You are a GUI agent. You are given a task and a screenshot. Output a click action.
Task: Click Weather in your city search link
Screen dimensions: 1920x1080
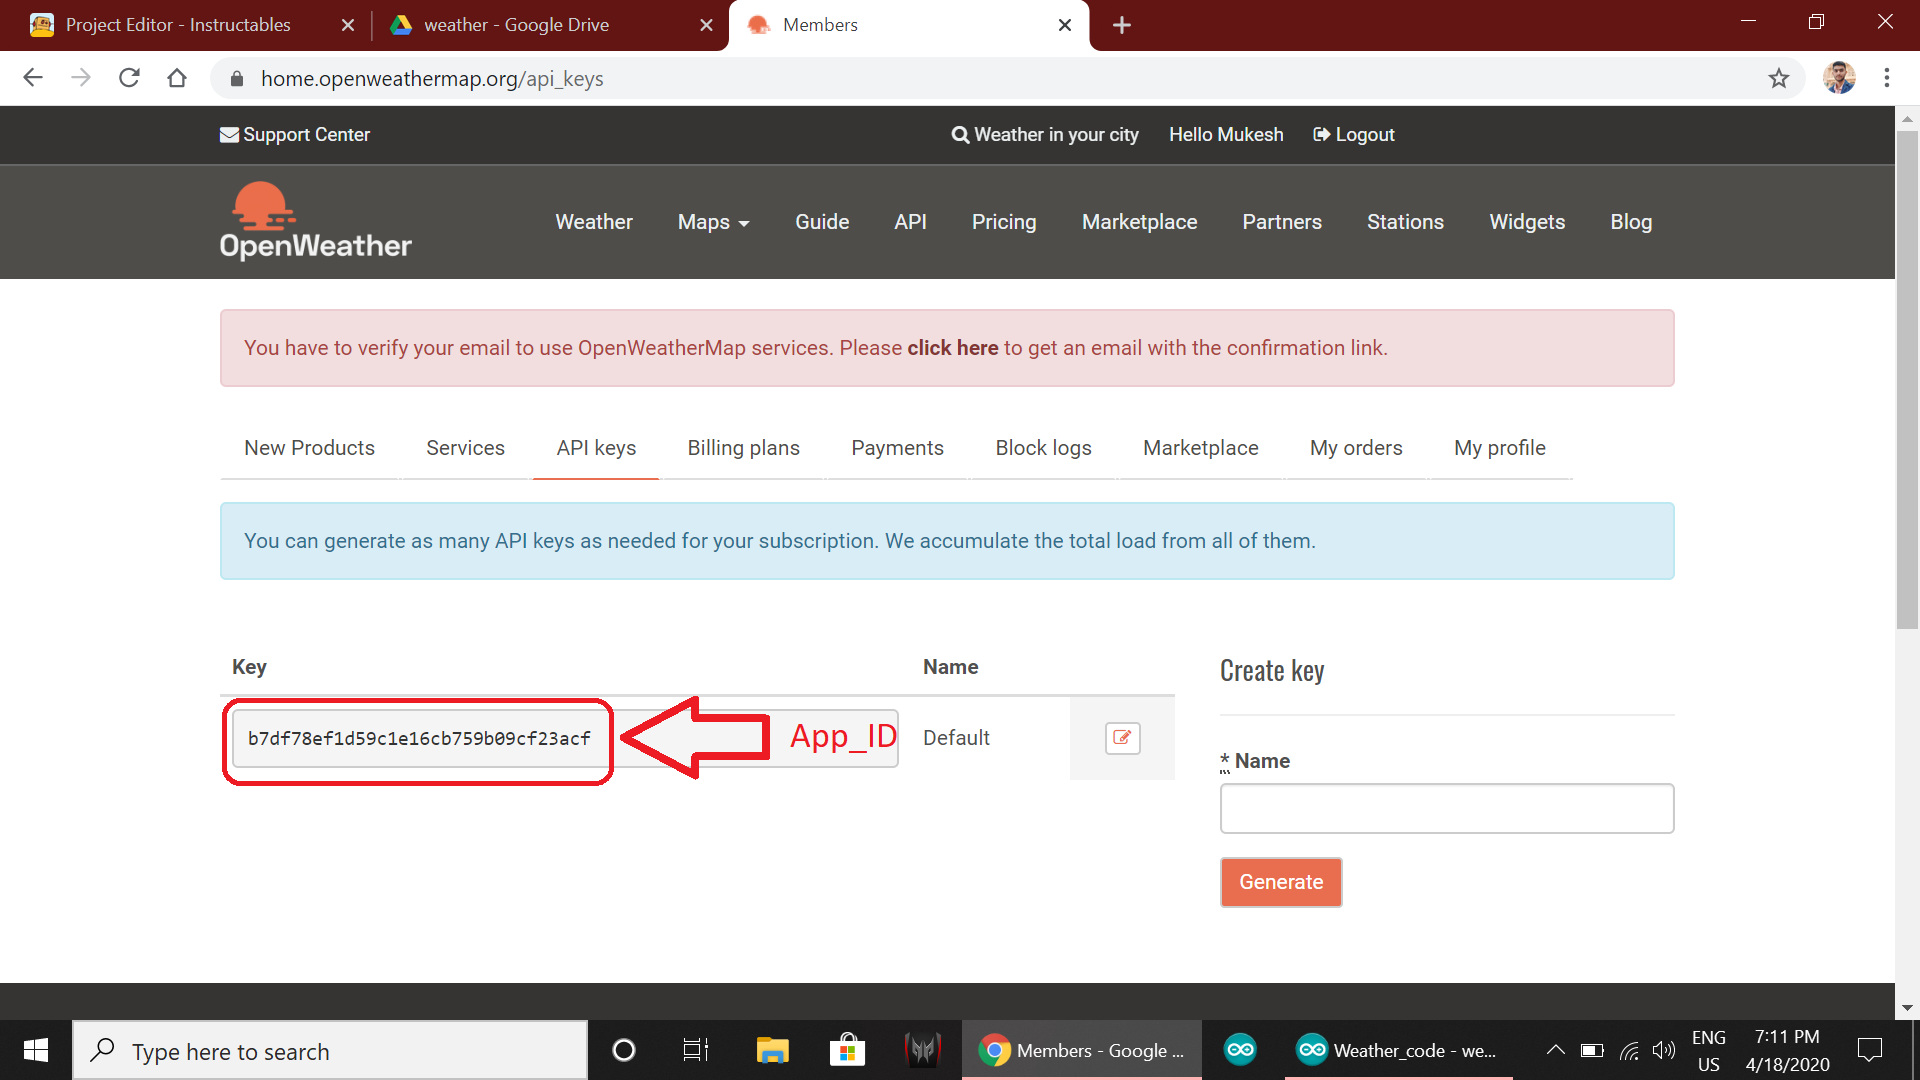(x=1045, y=135)
